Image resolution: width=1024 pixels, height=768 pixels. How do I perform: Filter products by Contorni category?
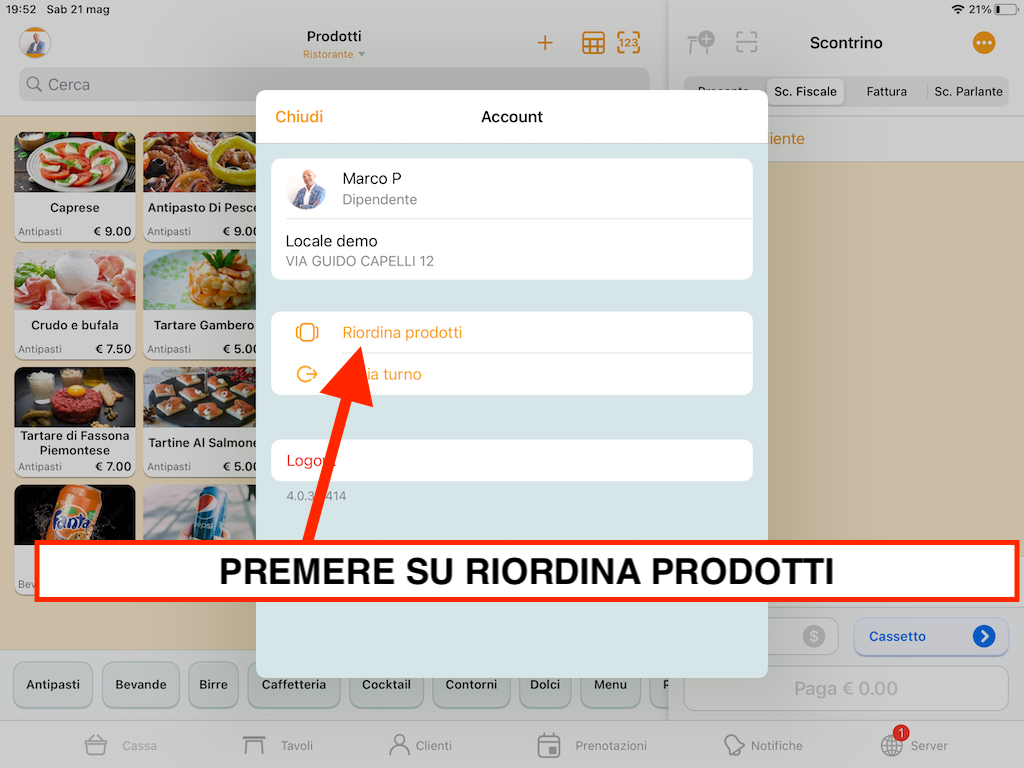pos(471,686)
